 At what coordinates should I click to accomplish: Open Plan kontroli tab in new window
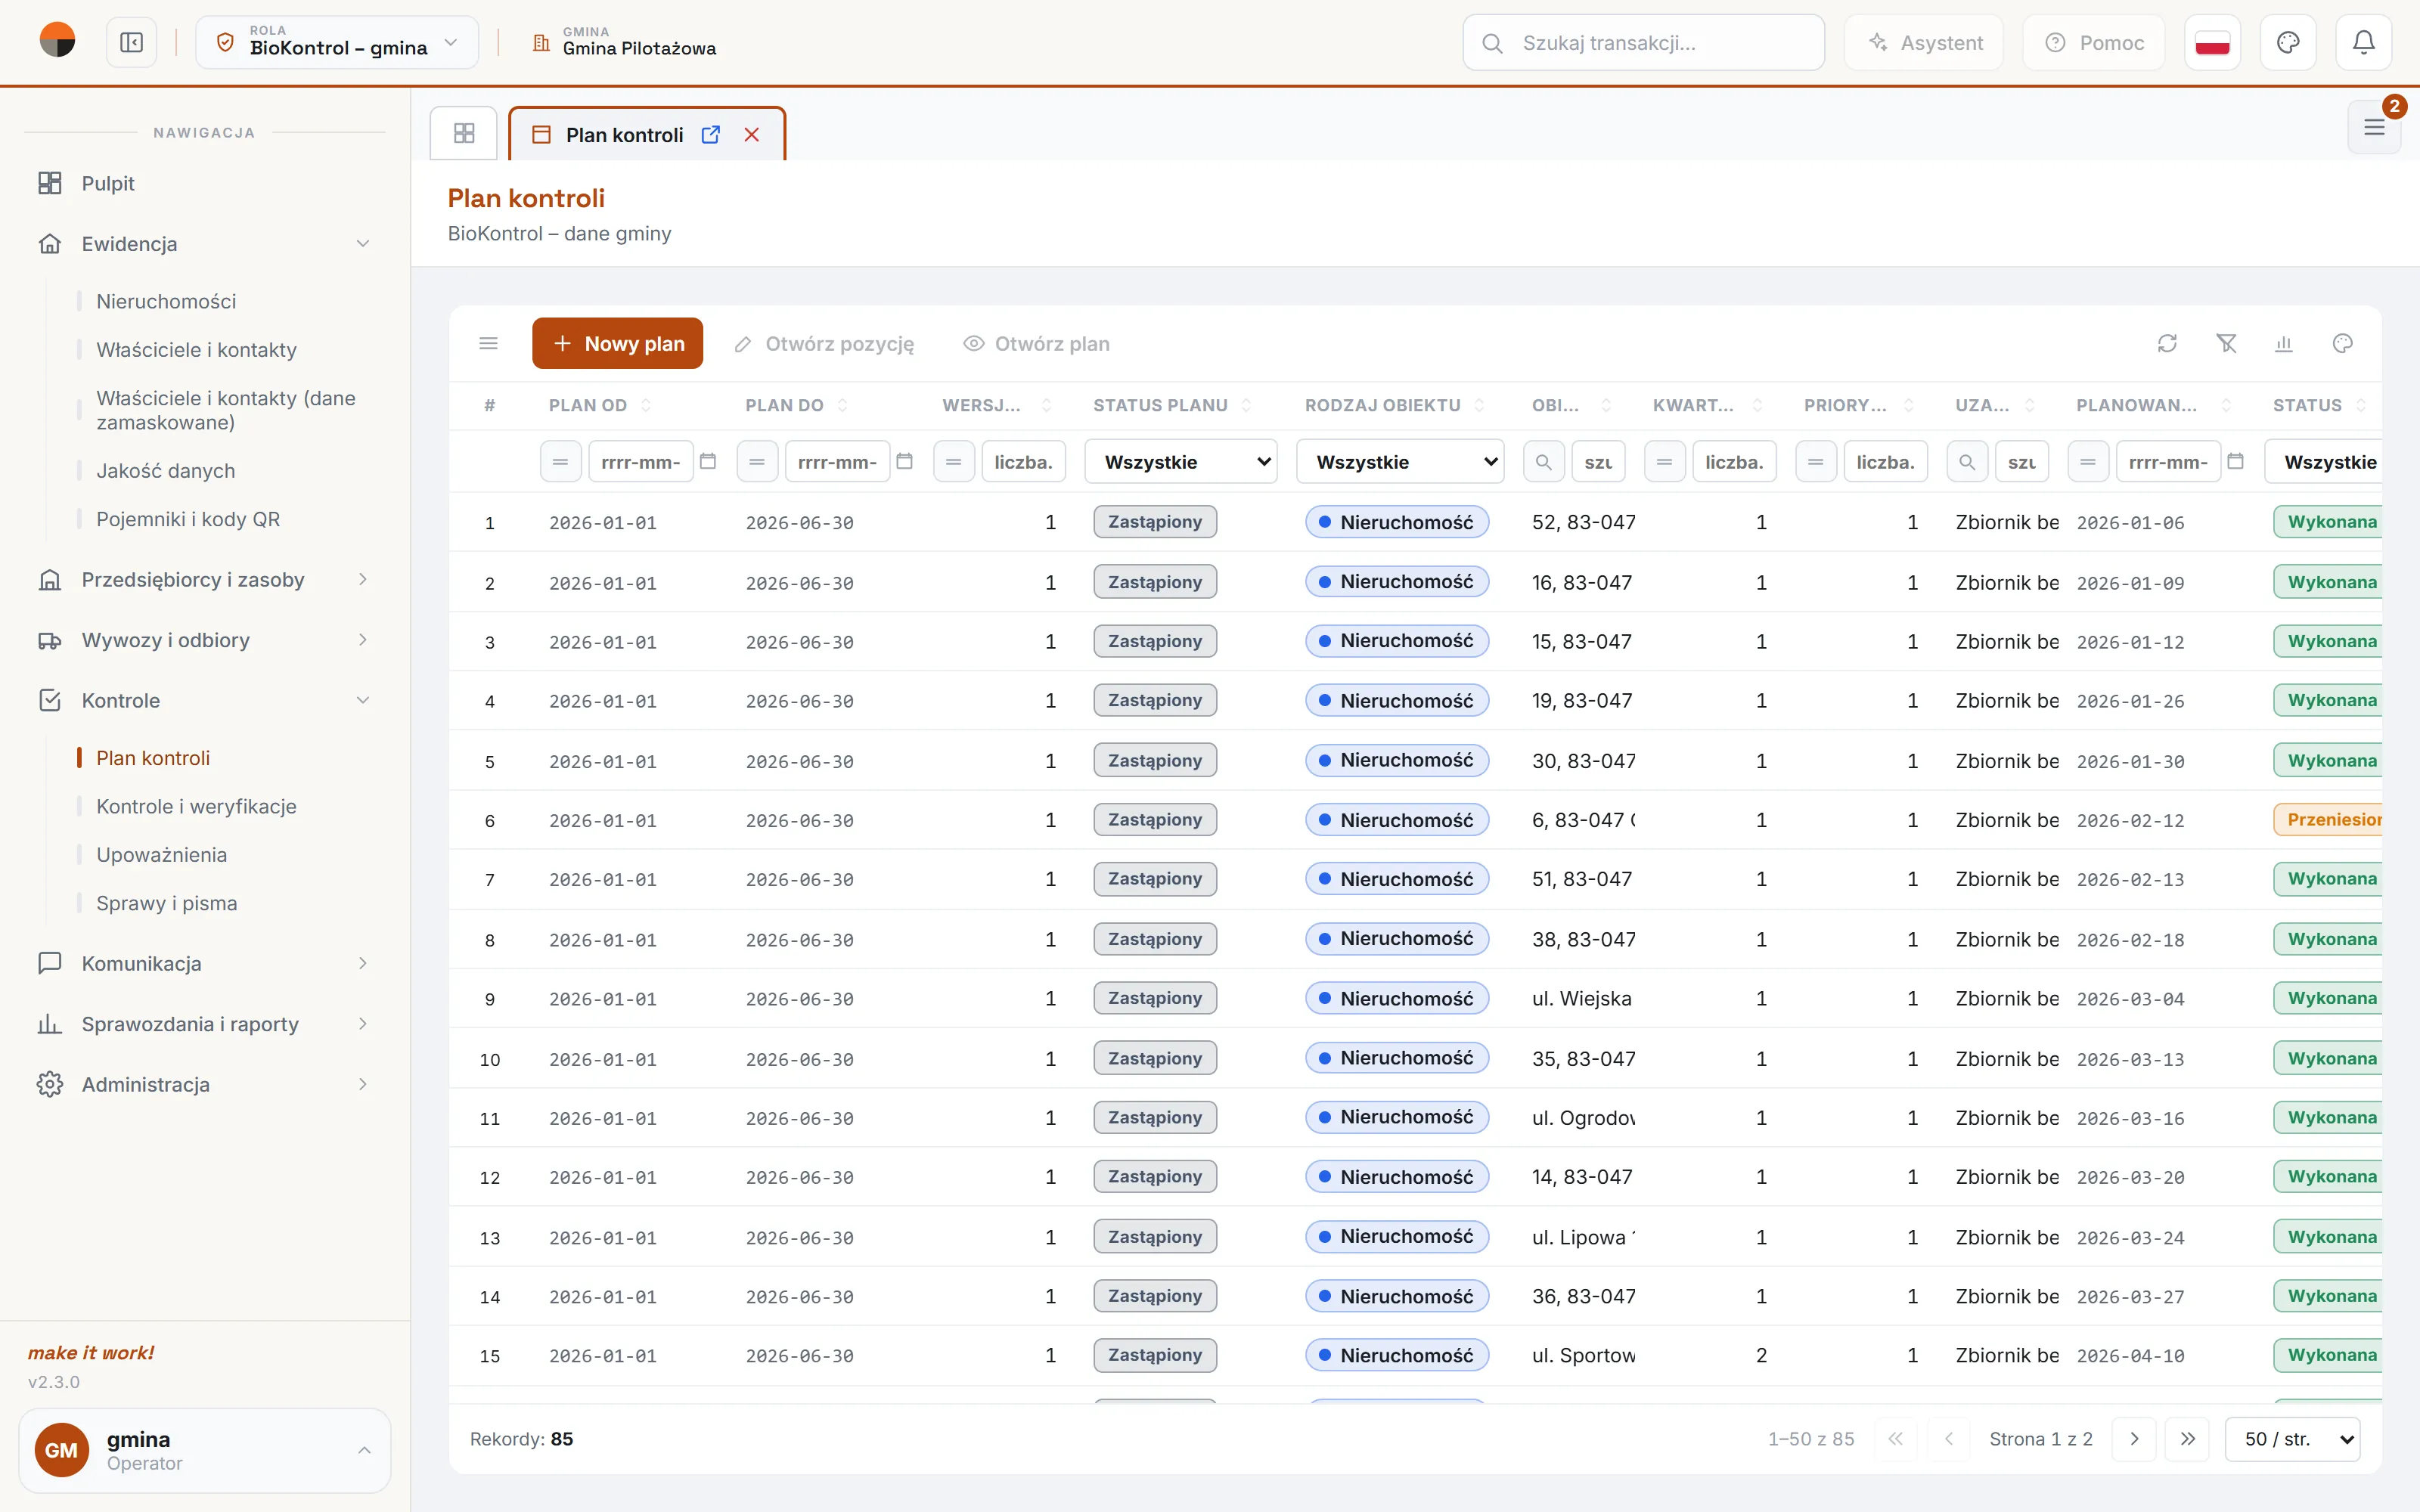pos(711,134)
